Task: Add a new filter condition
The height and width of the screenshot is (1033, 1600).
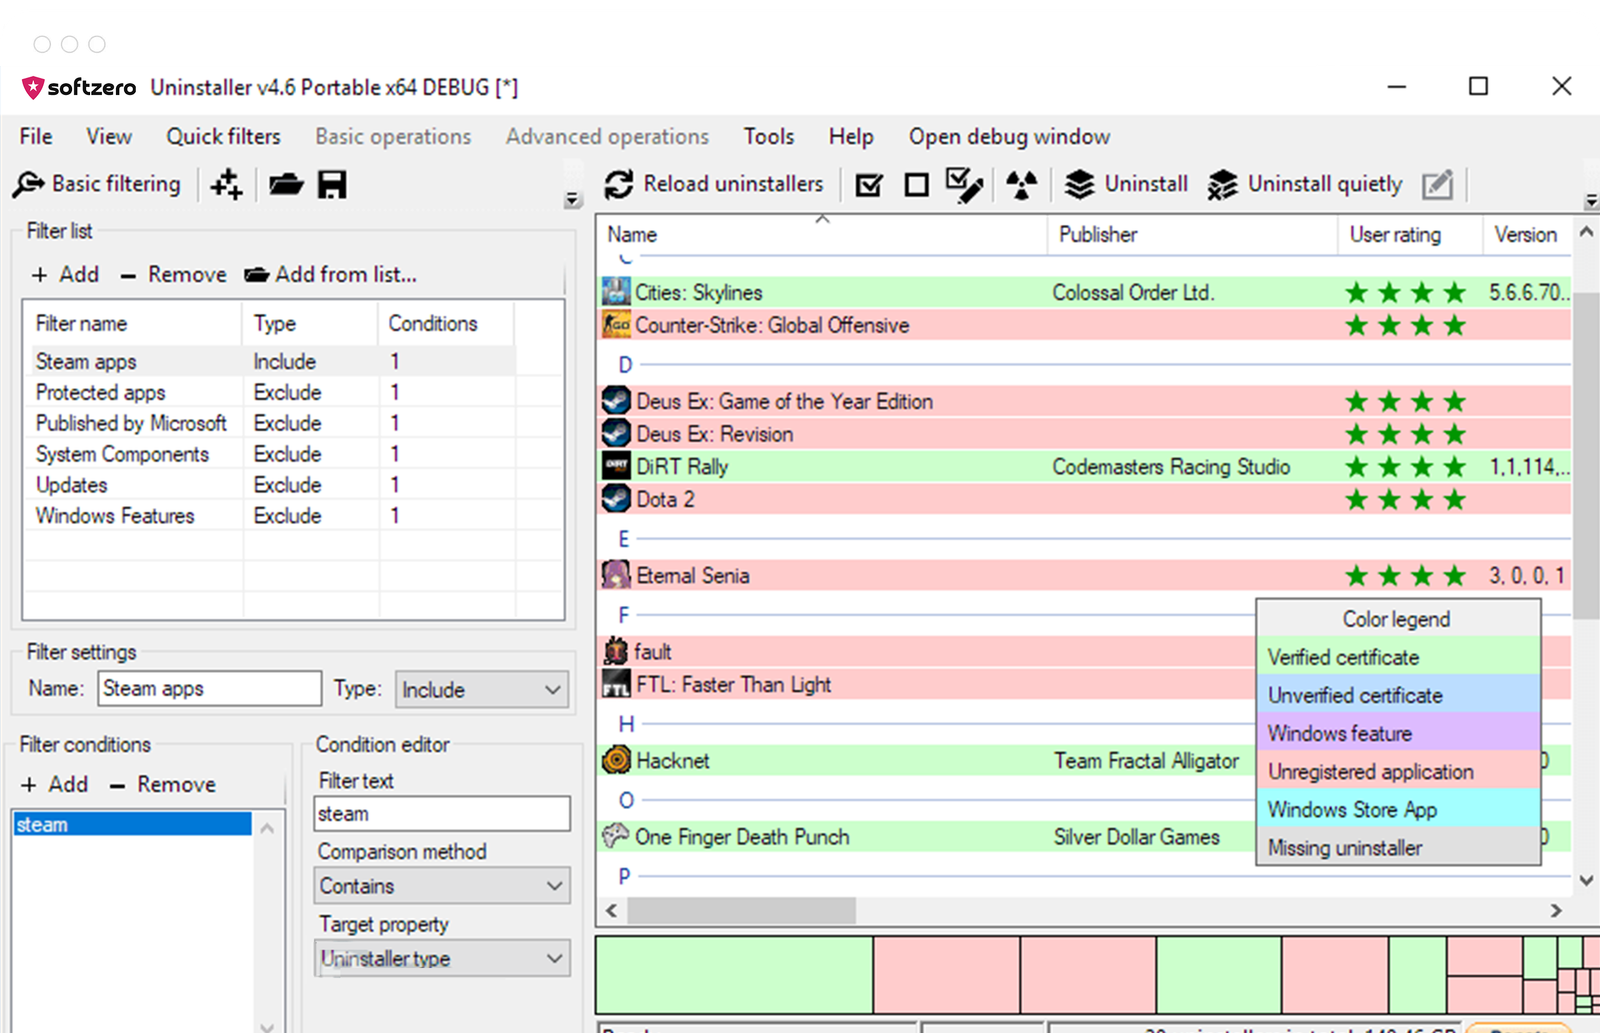Action: tap(55, 784)
